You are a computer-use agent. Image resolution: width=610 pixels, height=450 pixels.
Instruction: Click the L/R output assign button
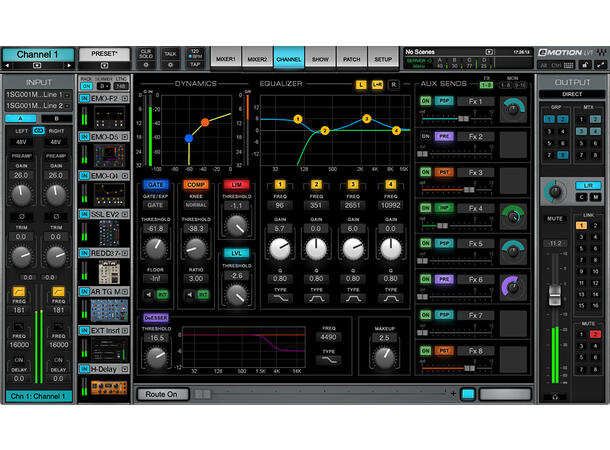[588, 186]
